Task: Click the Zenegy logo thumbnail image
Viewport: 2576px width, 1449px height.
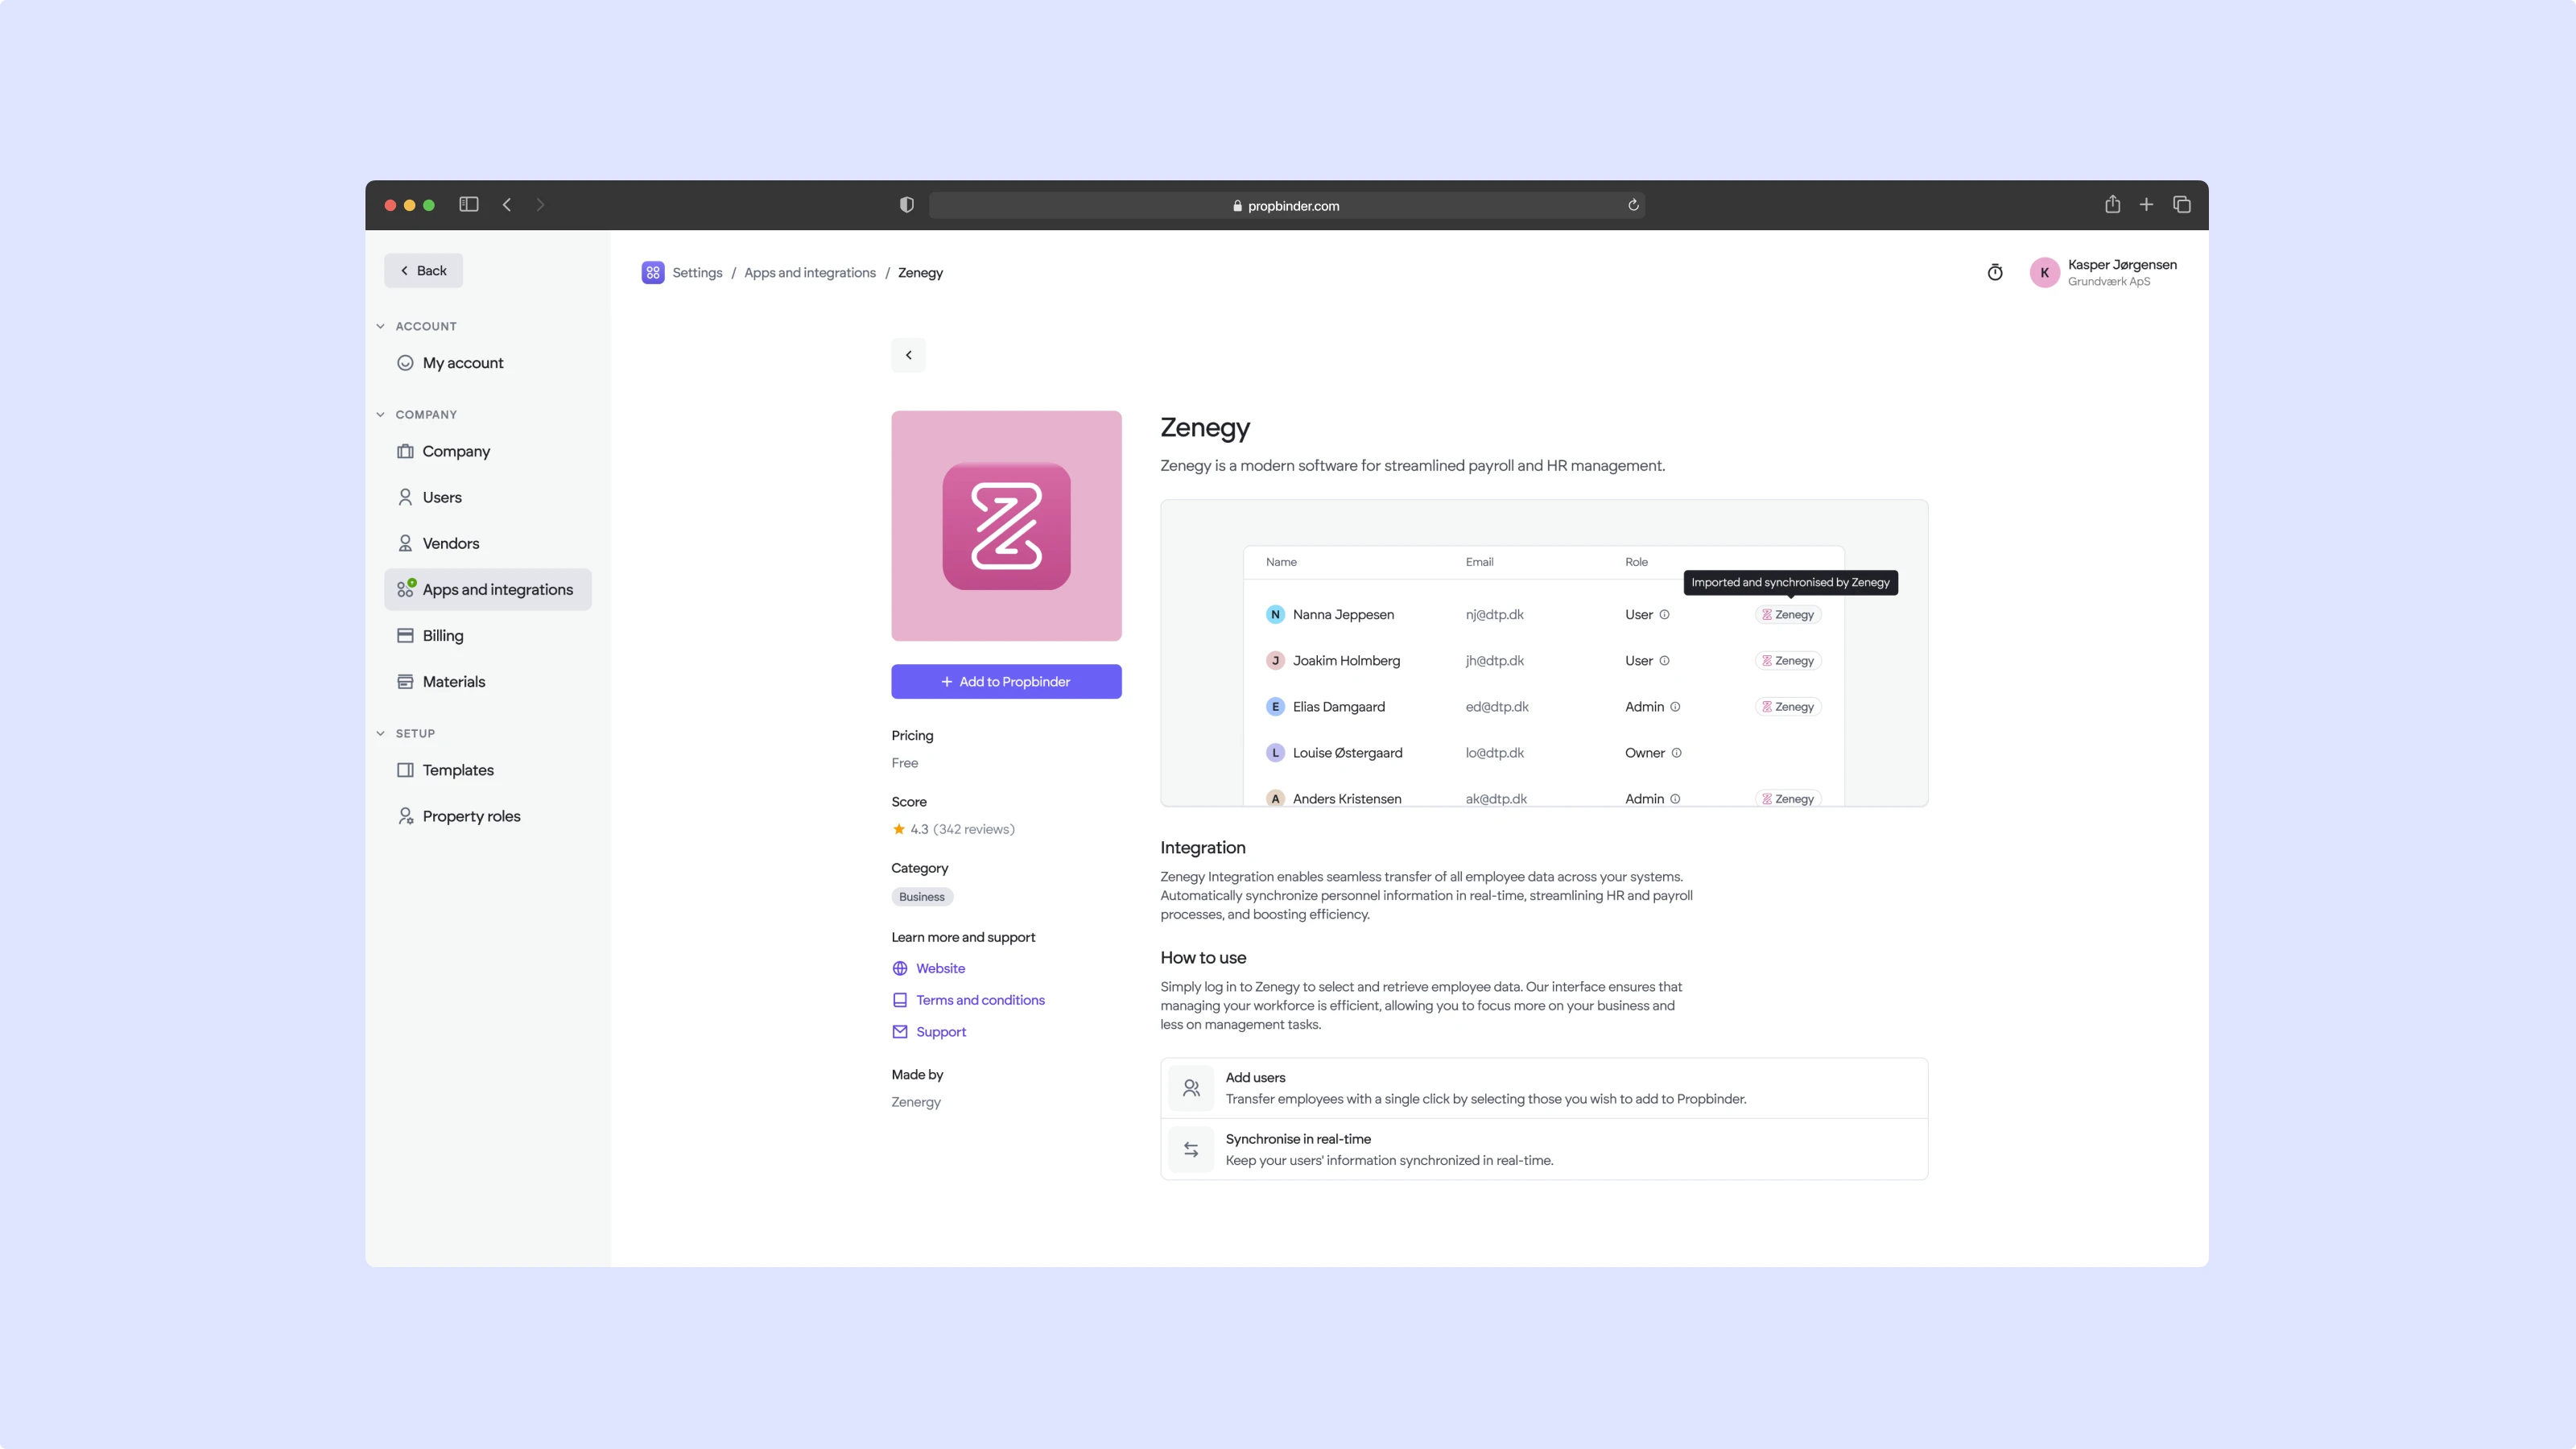Action: pyautogui.click(x=1006, y=525)
